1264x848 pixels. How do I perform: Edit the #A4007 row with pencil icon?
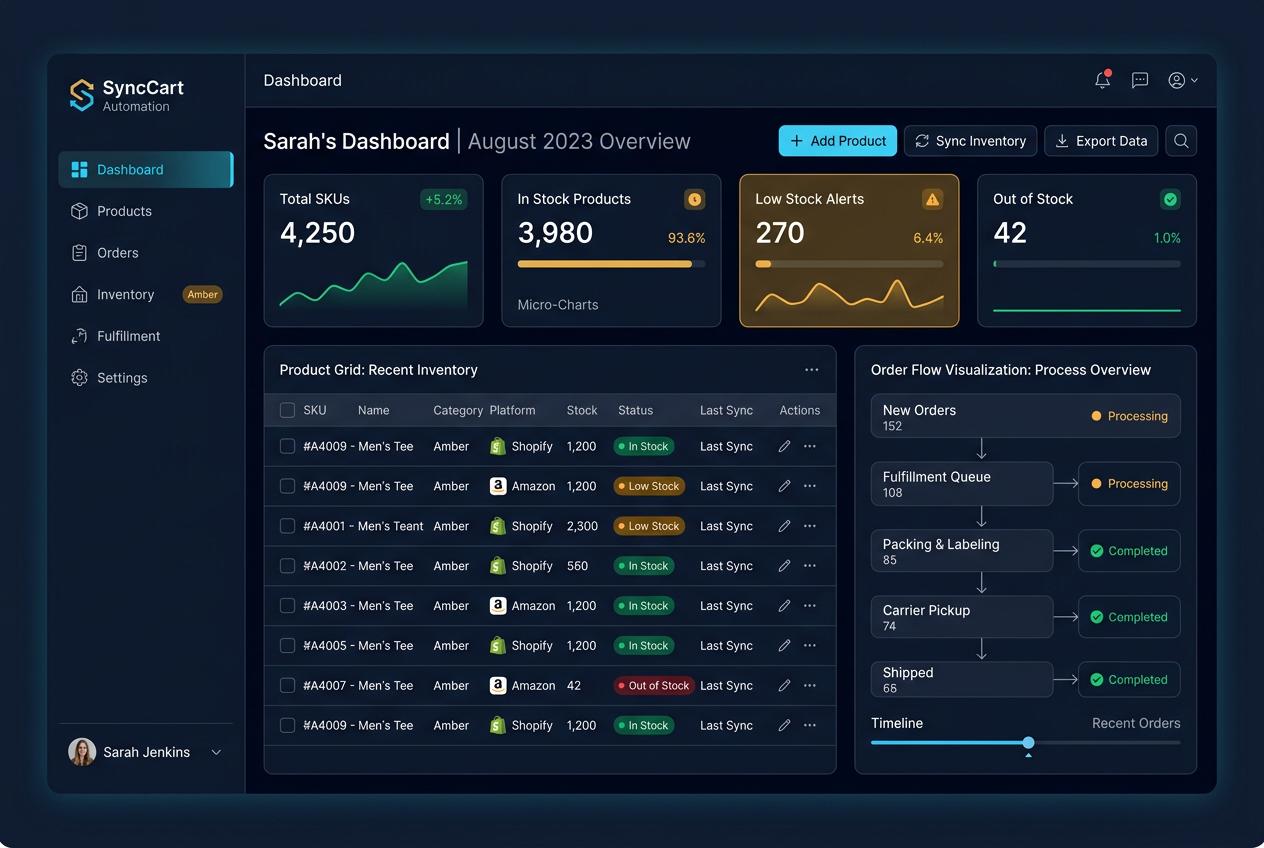pos(784,686)
